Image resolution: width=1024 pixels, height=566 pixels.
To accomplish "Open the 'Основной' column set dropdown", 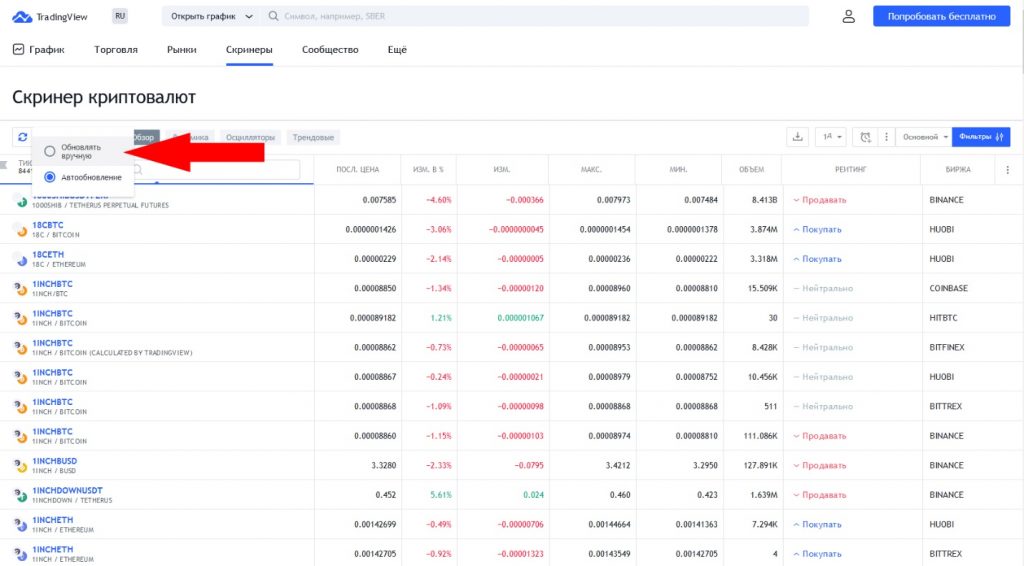I will [x=925, y=137].
